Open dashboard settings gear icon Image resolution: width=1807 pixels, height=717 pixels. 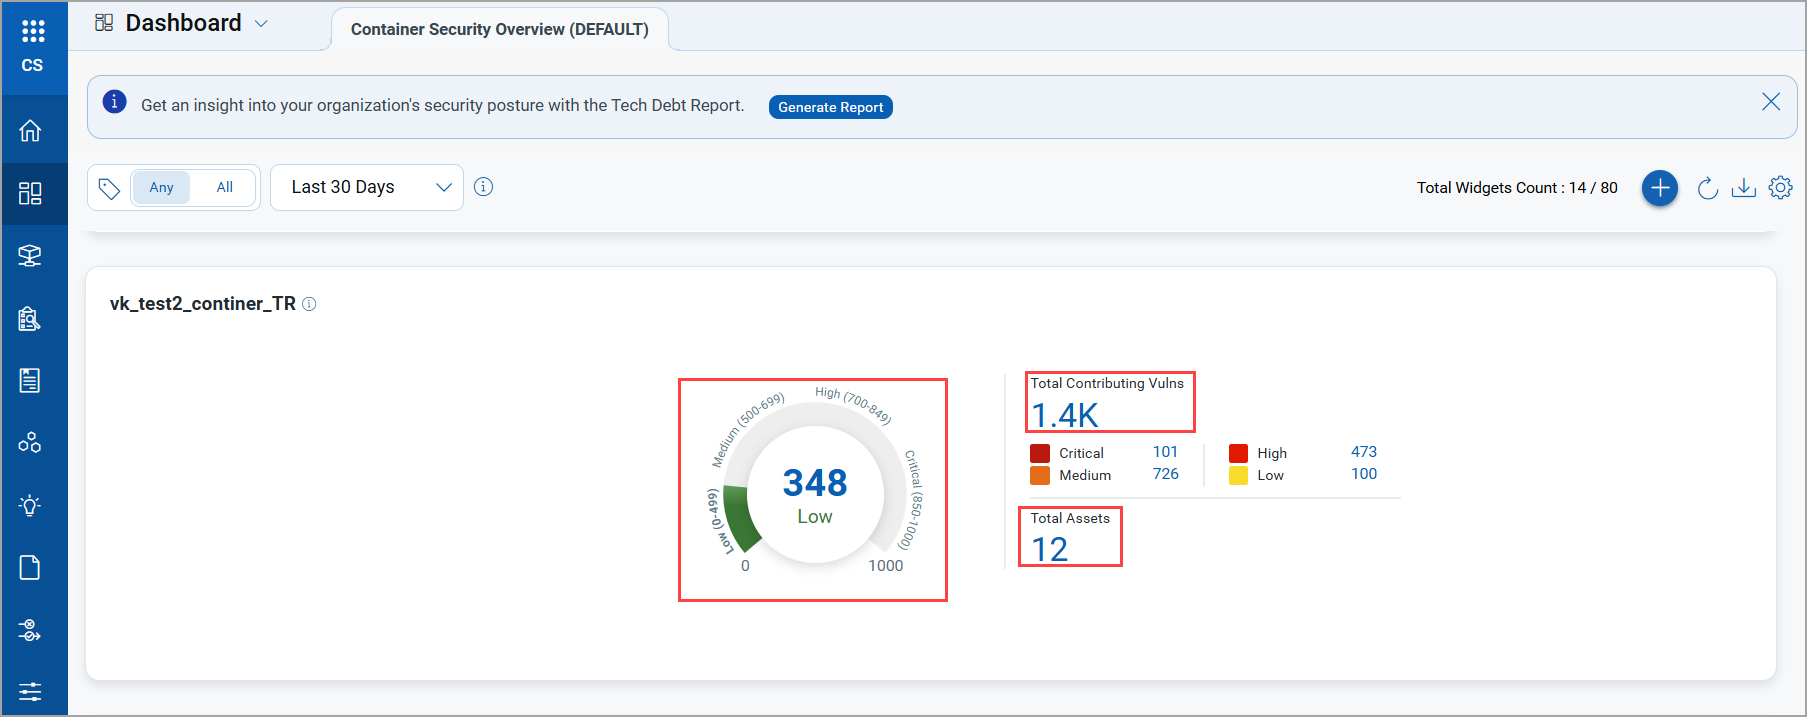coord(1780,188)
